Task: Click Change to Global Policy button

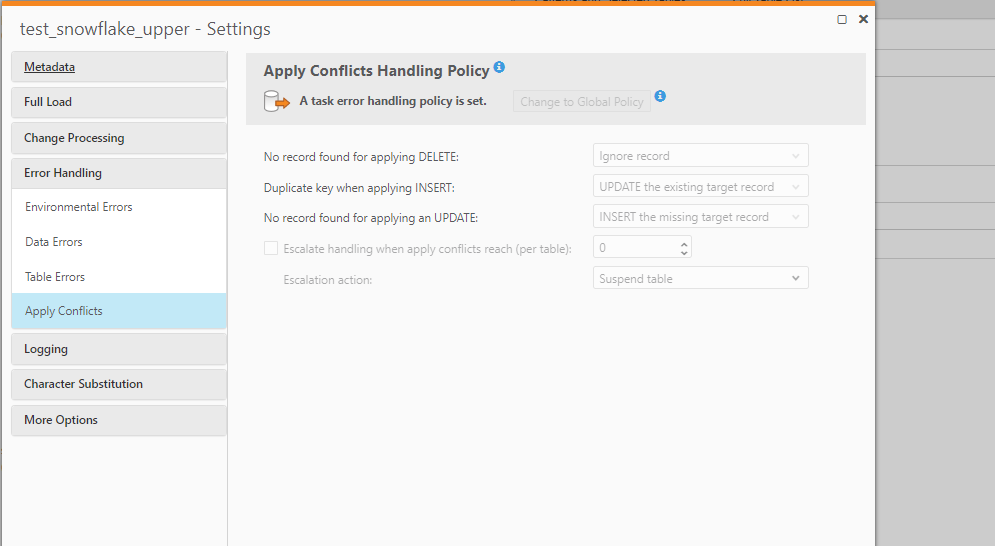Action: click(581, 102)
